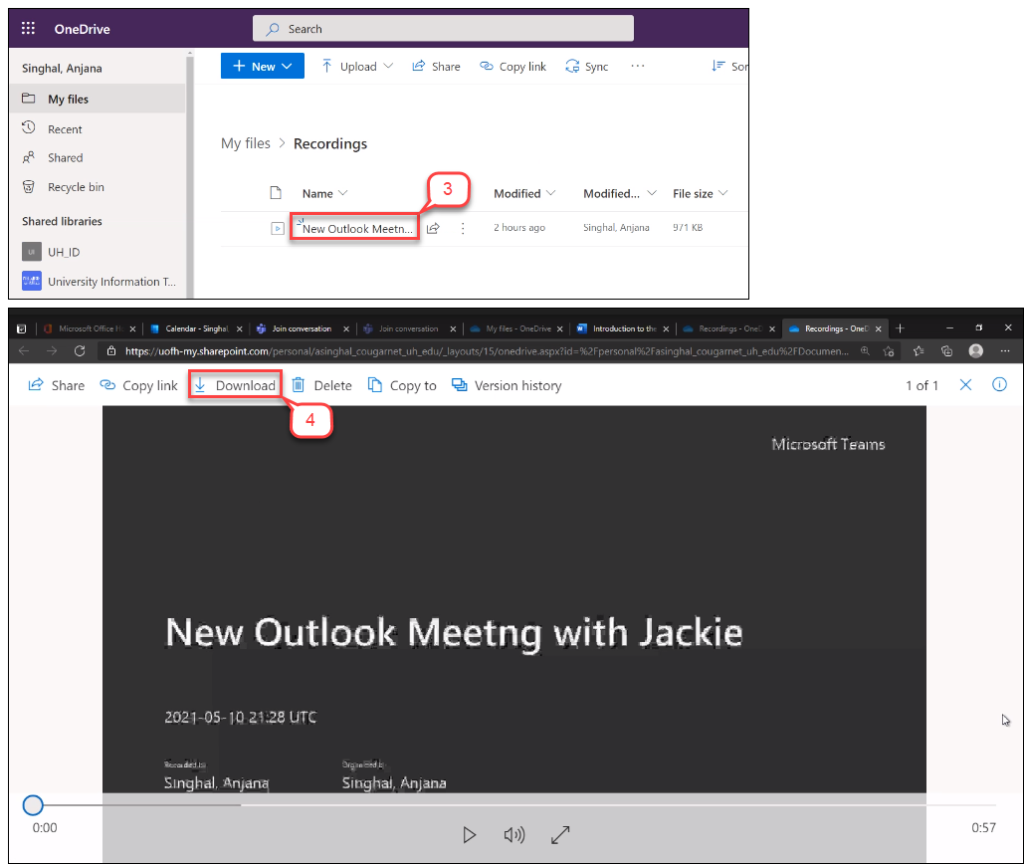Click the OneDrive search box

click(x=443, y=29)
